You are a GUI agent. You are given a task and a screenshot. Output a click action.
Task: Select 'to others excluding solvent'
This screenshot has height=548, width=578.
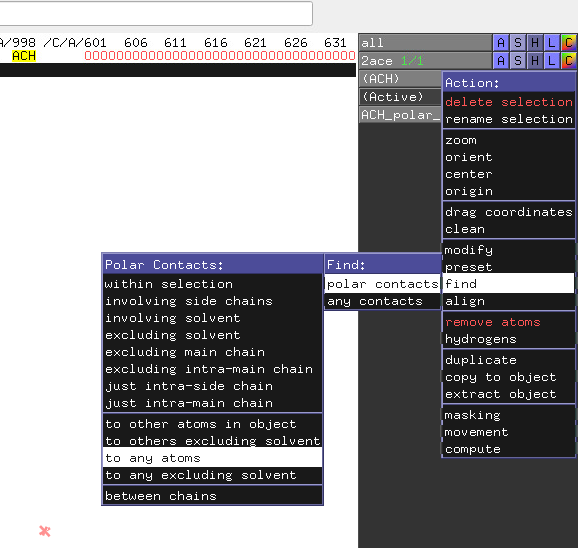pyautogui.click(x=213, y=441)
